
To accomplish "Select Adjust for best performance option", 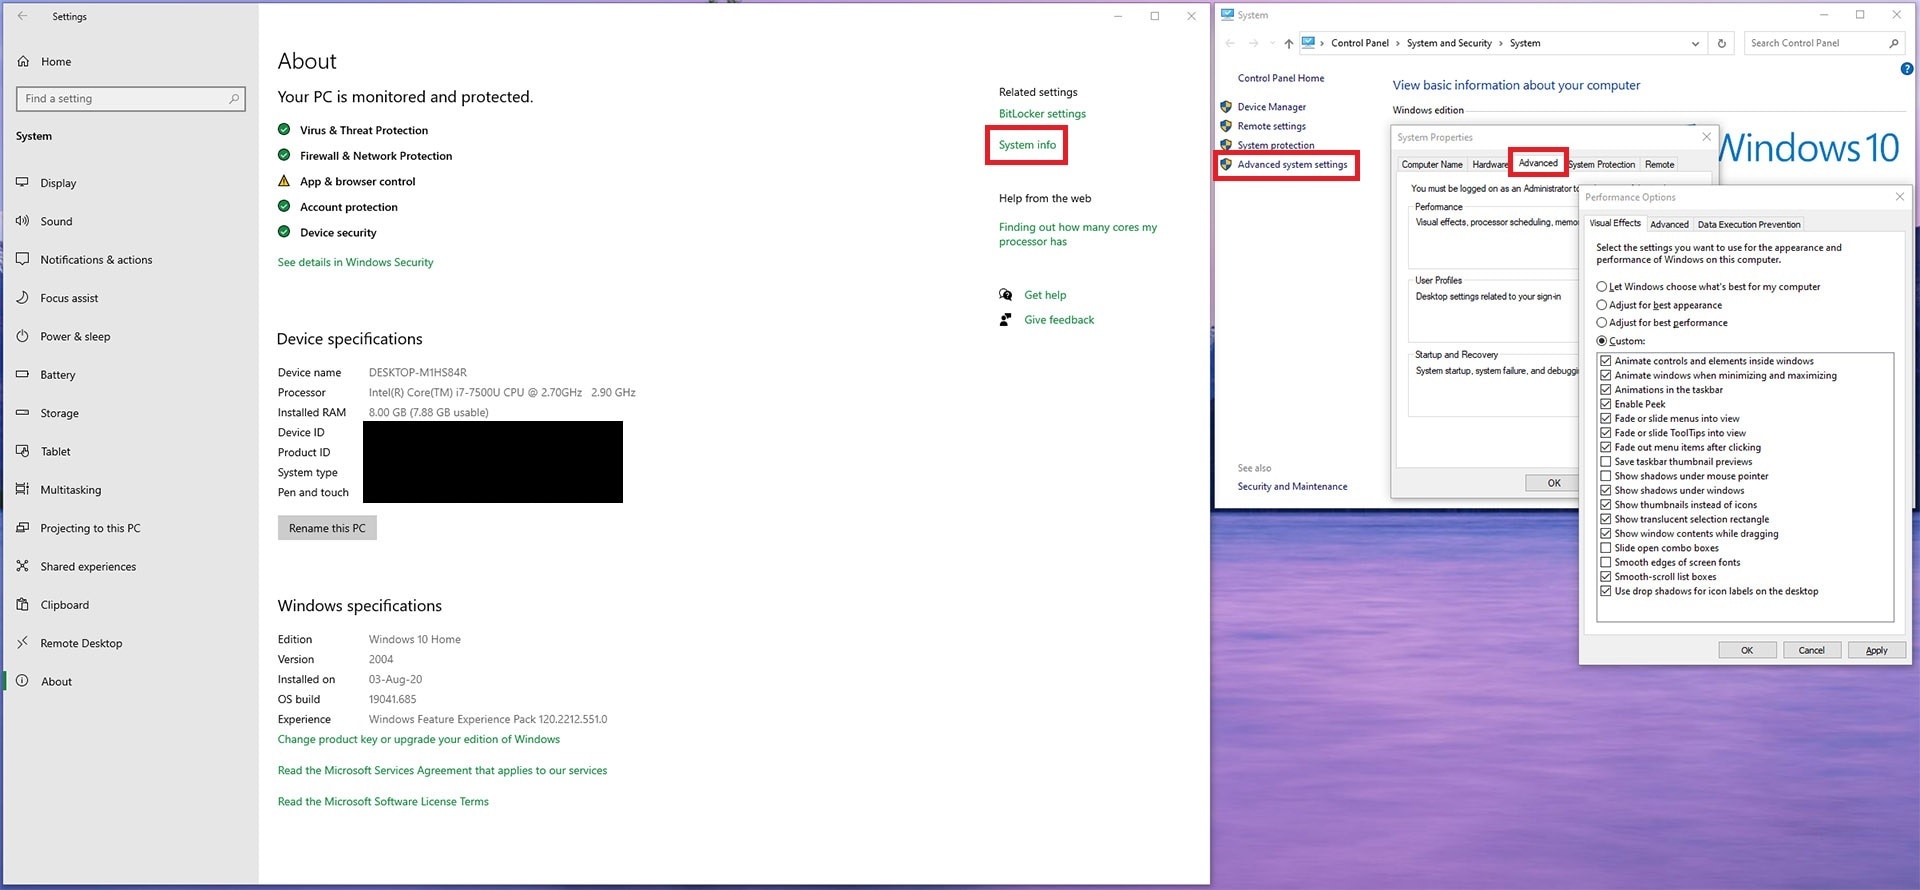I will 1602,323.
